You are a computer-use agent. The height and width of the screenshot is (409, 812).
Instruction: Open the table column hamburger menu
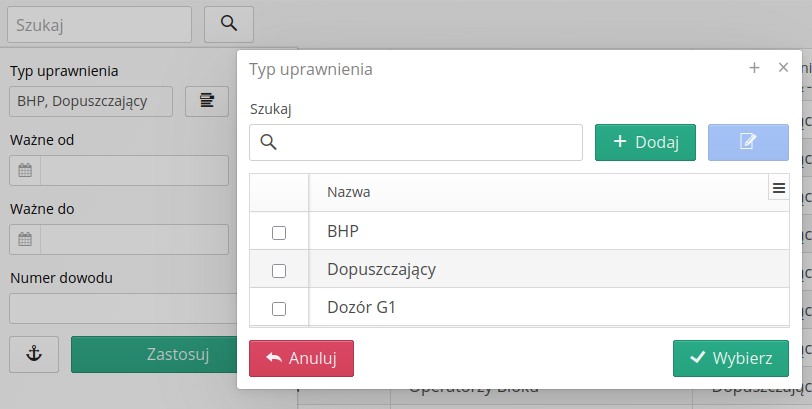tap(779, 188)
